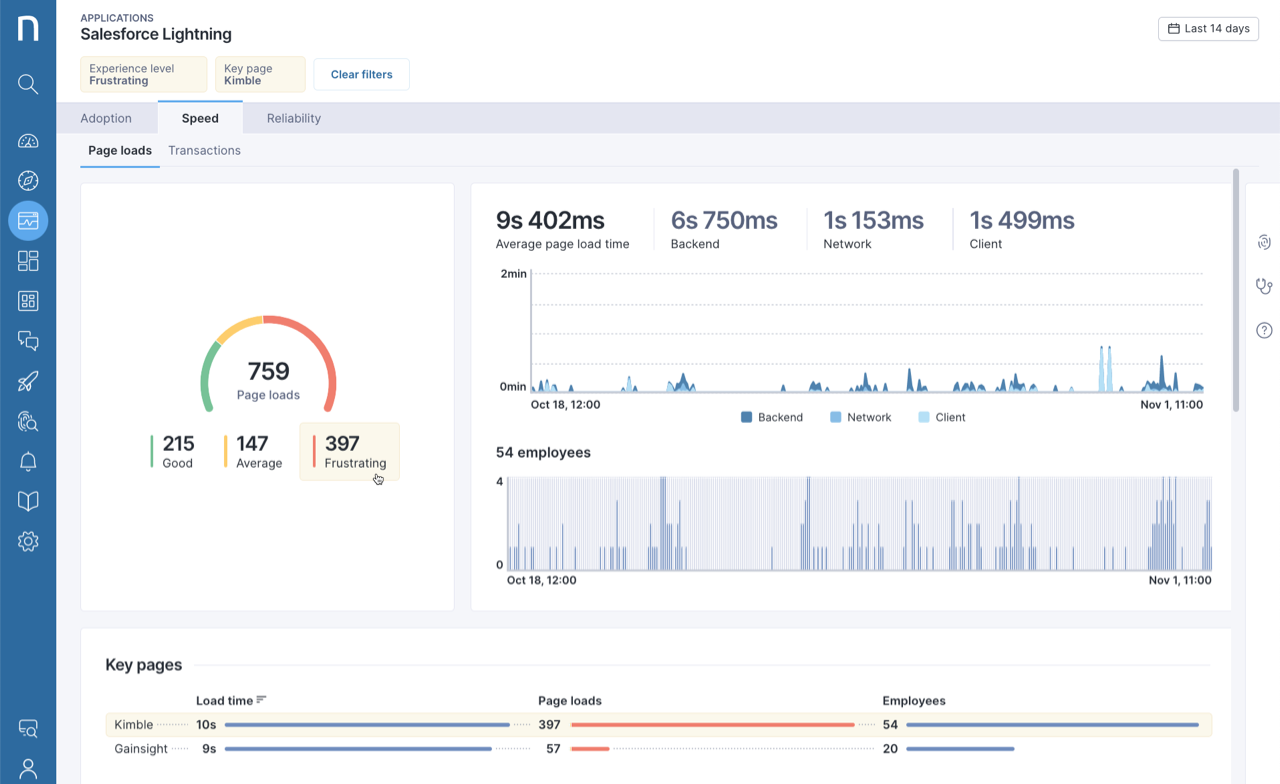Click the Applications breadcrumb link
This screenshot has width=1280, height=784.
(x=117, y=18)
